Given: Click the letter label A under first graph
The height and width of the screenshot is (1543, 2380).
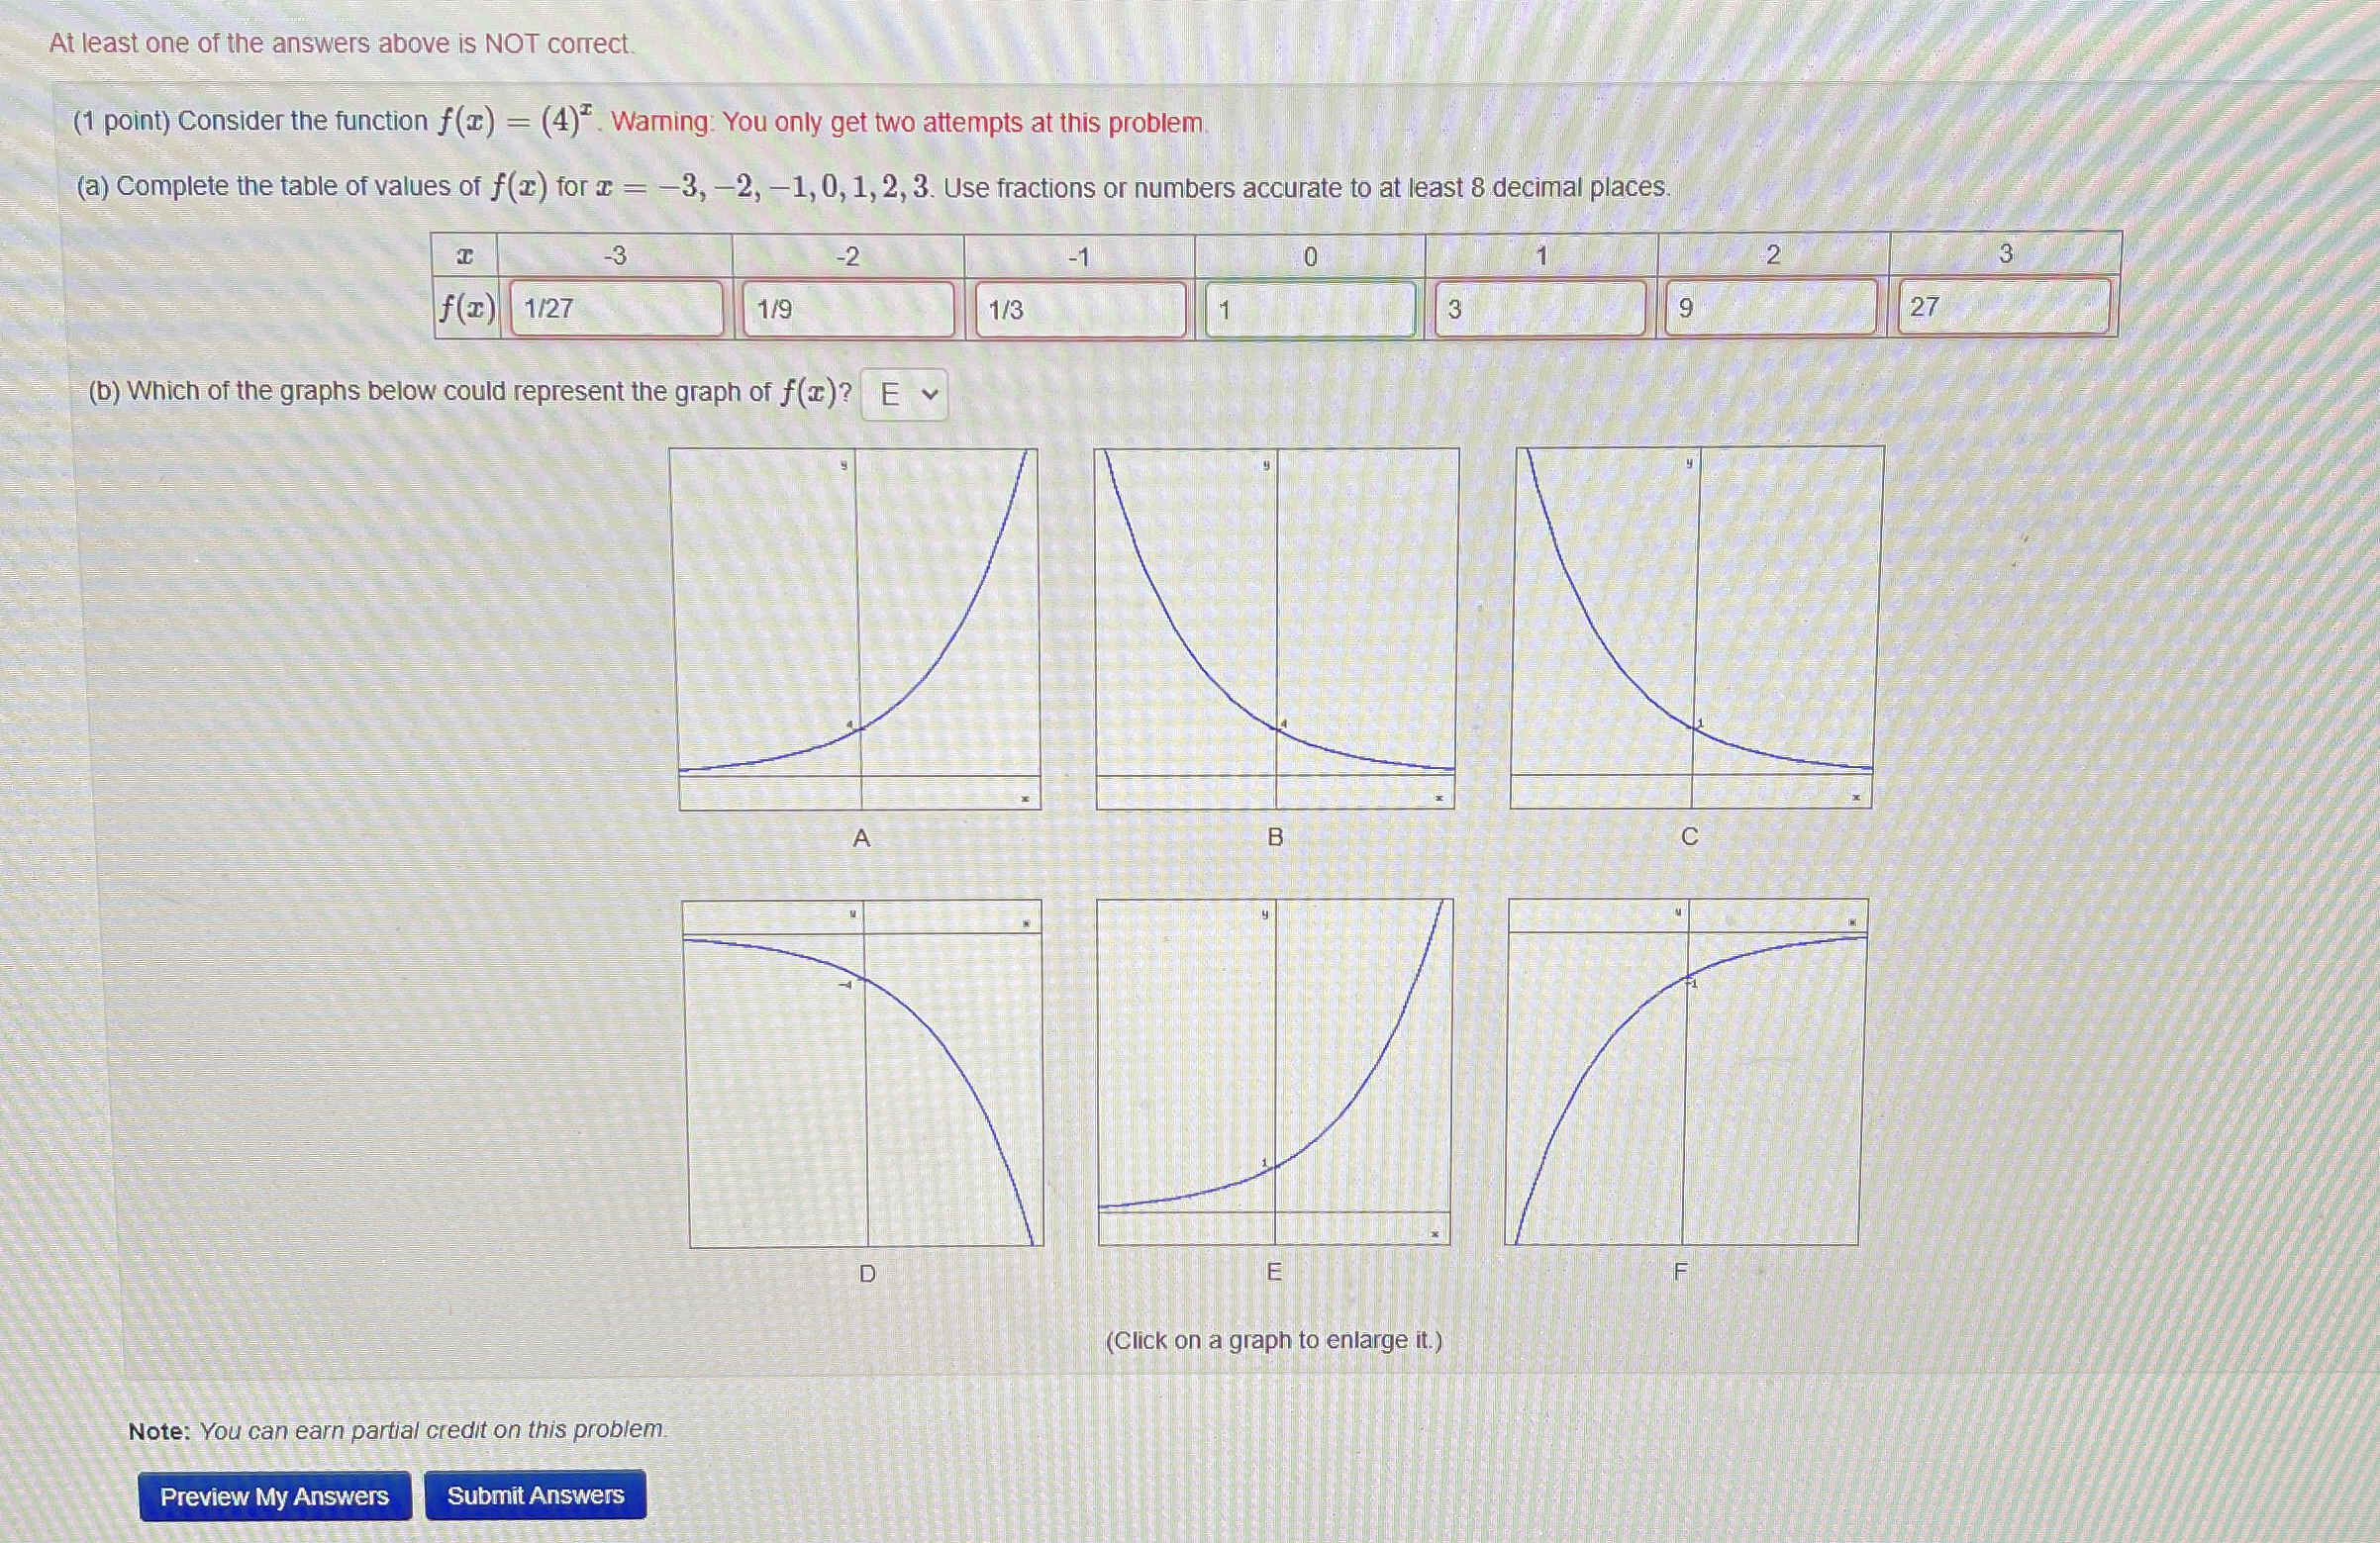Looking at the screenshot, I should tap(861, 838).
